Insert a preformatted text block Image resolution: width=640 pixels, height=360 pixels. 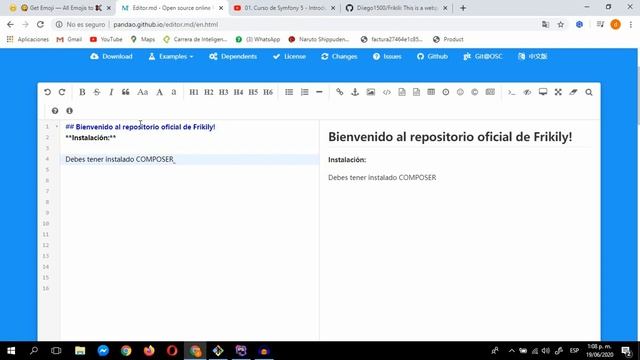[x=402, y=92]
